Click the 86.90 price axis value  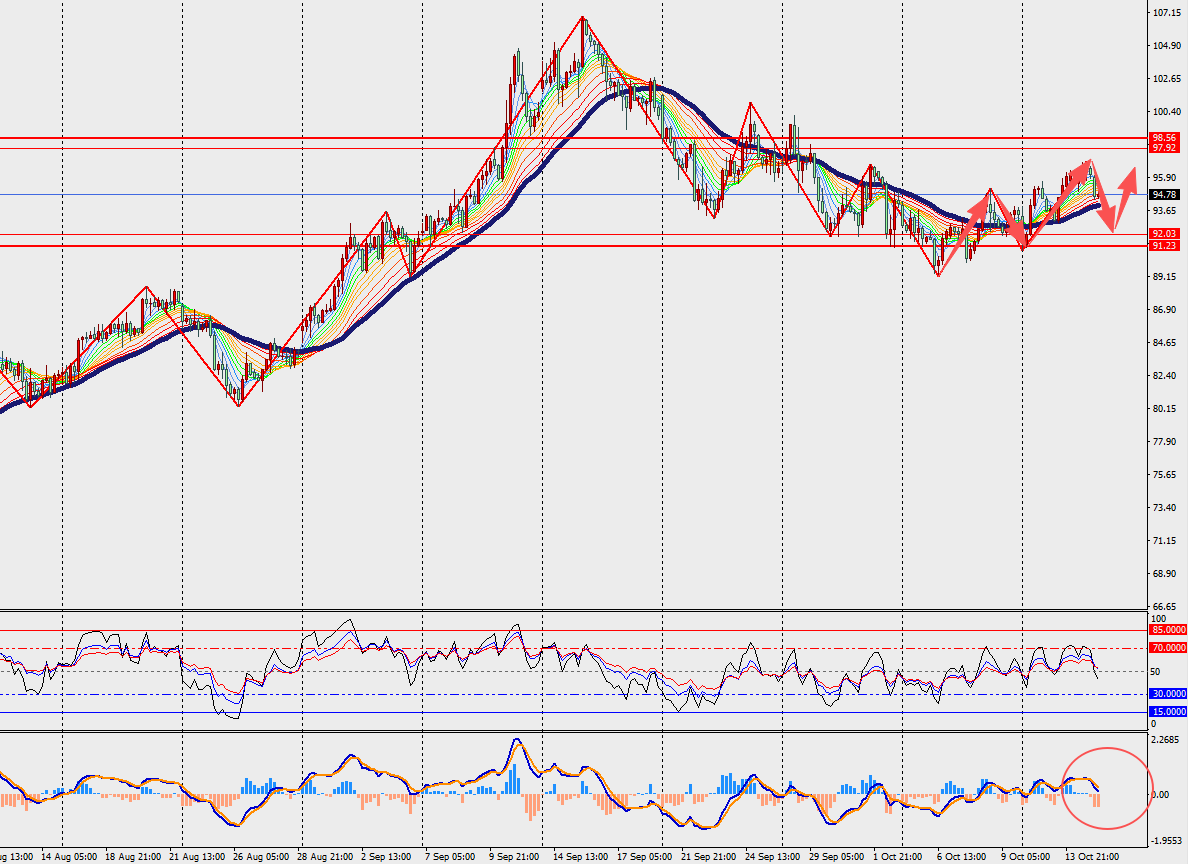tap(1165, 309)
